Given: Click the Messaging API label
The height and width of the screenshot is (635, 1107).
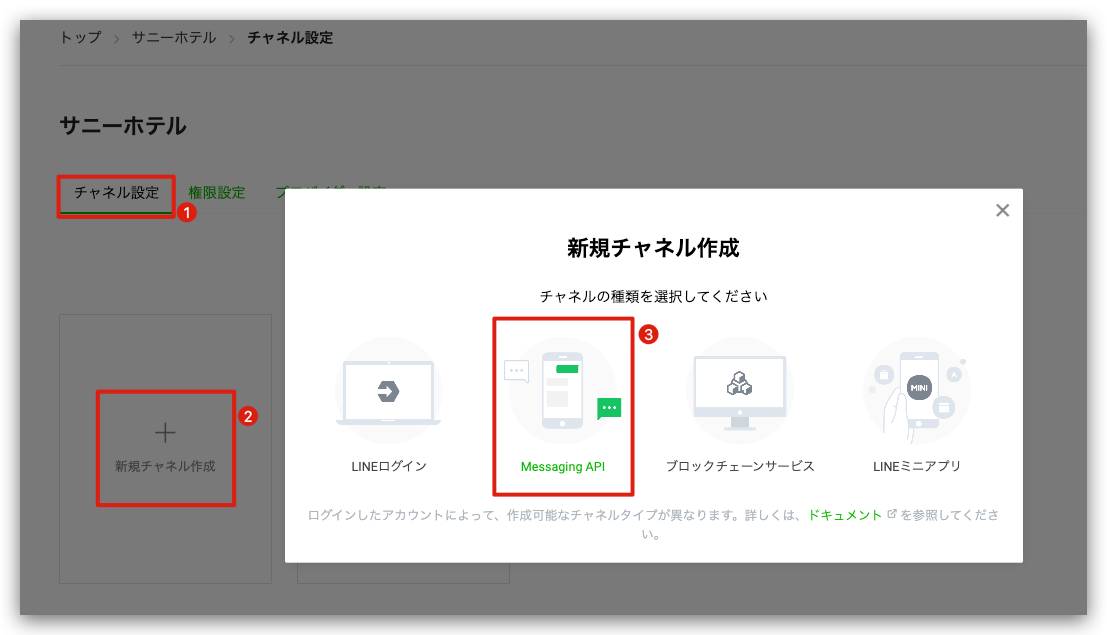Looking at the screenshot, I should [563, 467].
